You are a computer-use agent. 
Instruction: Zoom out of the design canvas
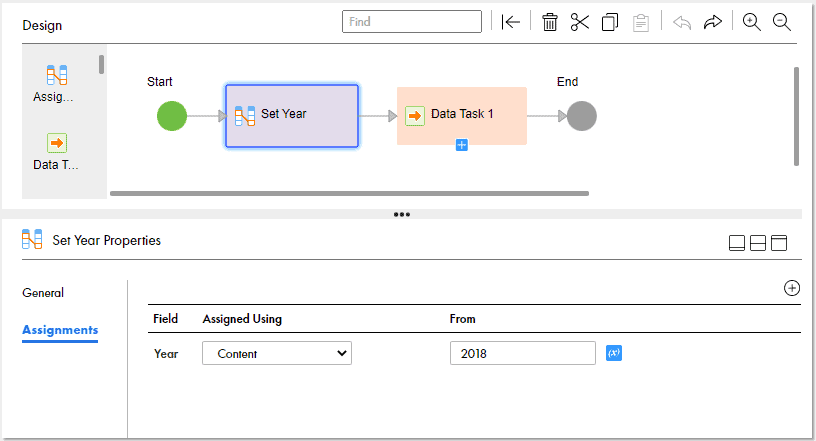click(x=782, y=22)
